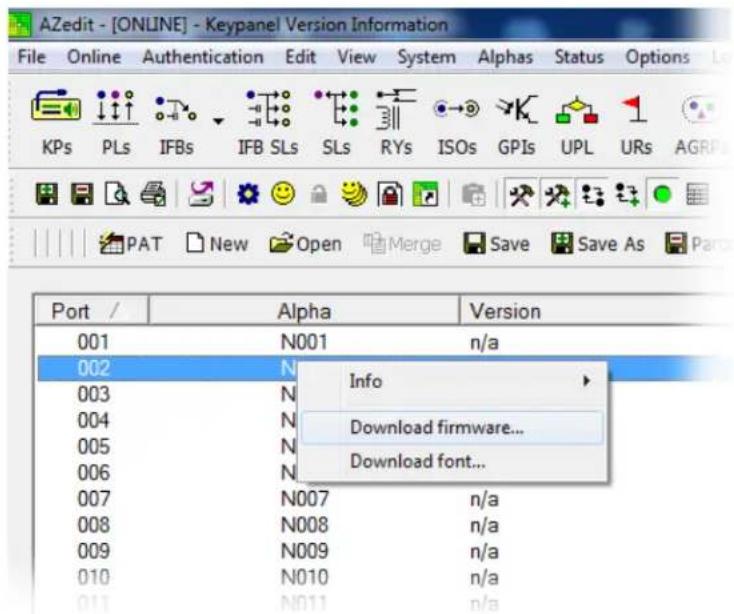Click the New file button
This screenshot has width=734, height=614.
click(216, 243)
